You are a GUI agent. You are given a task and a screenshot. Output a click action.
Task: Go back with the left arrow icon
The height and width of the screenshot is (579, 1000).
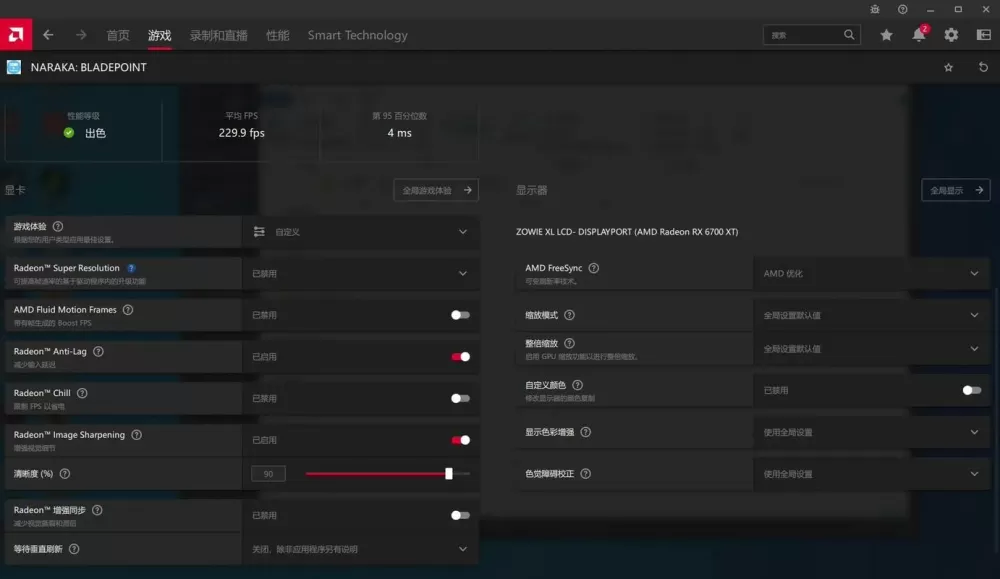[48, 35]
